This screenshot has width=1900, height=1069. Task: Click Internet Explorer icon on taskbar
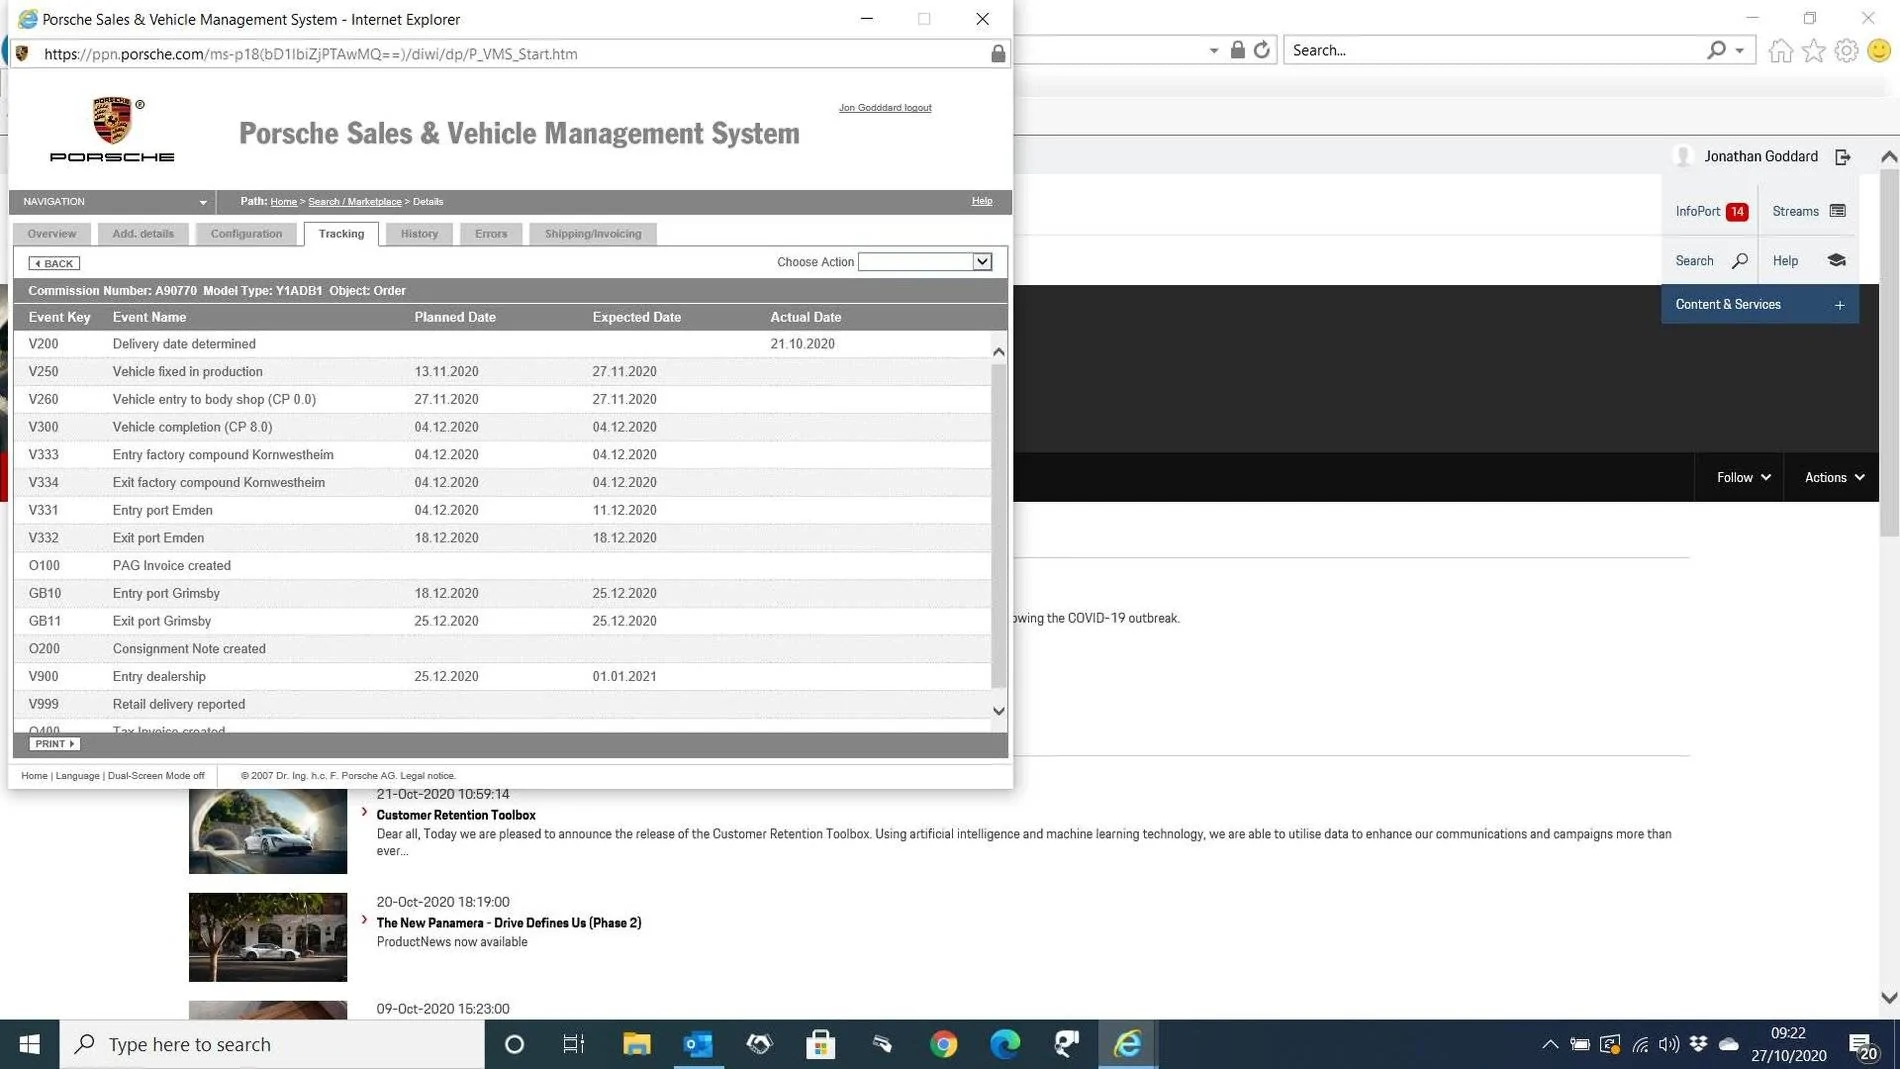[1128, 1044]
